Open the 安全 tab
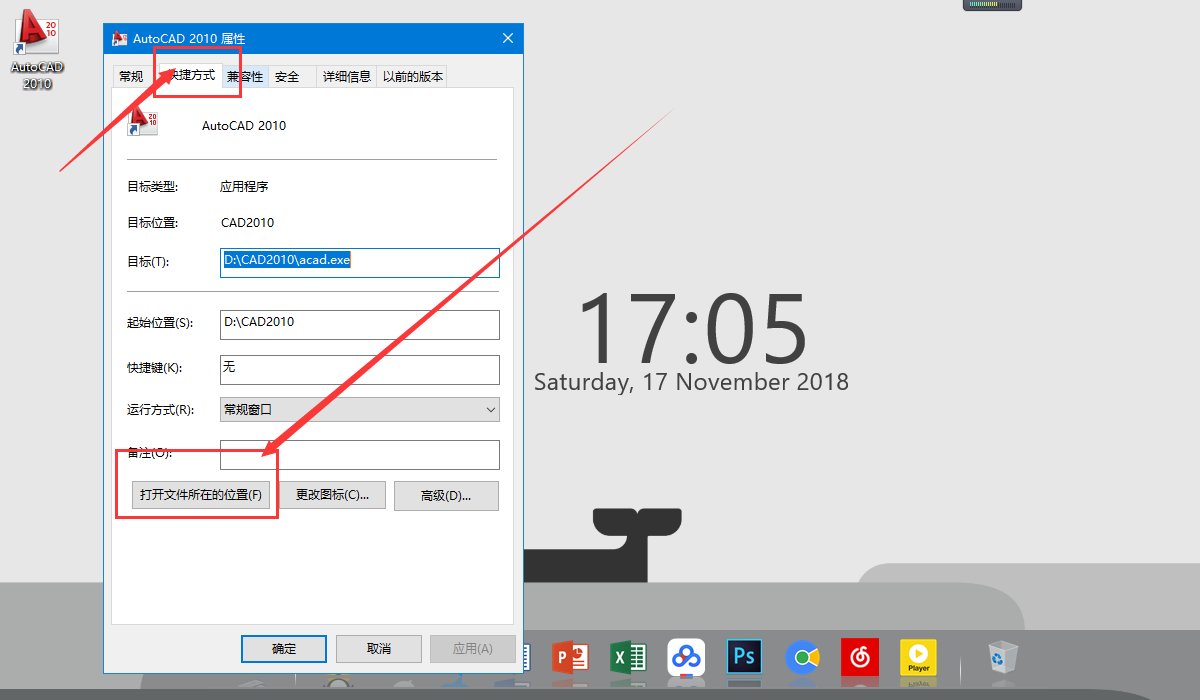 287,76
